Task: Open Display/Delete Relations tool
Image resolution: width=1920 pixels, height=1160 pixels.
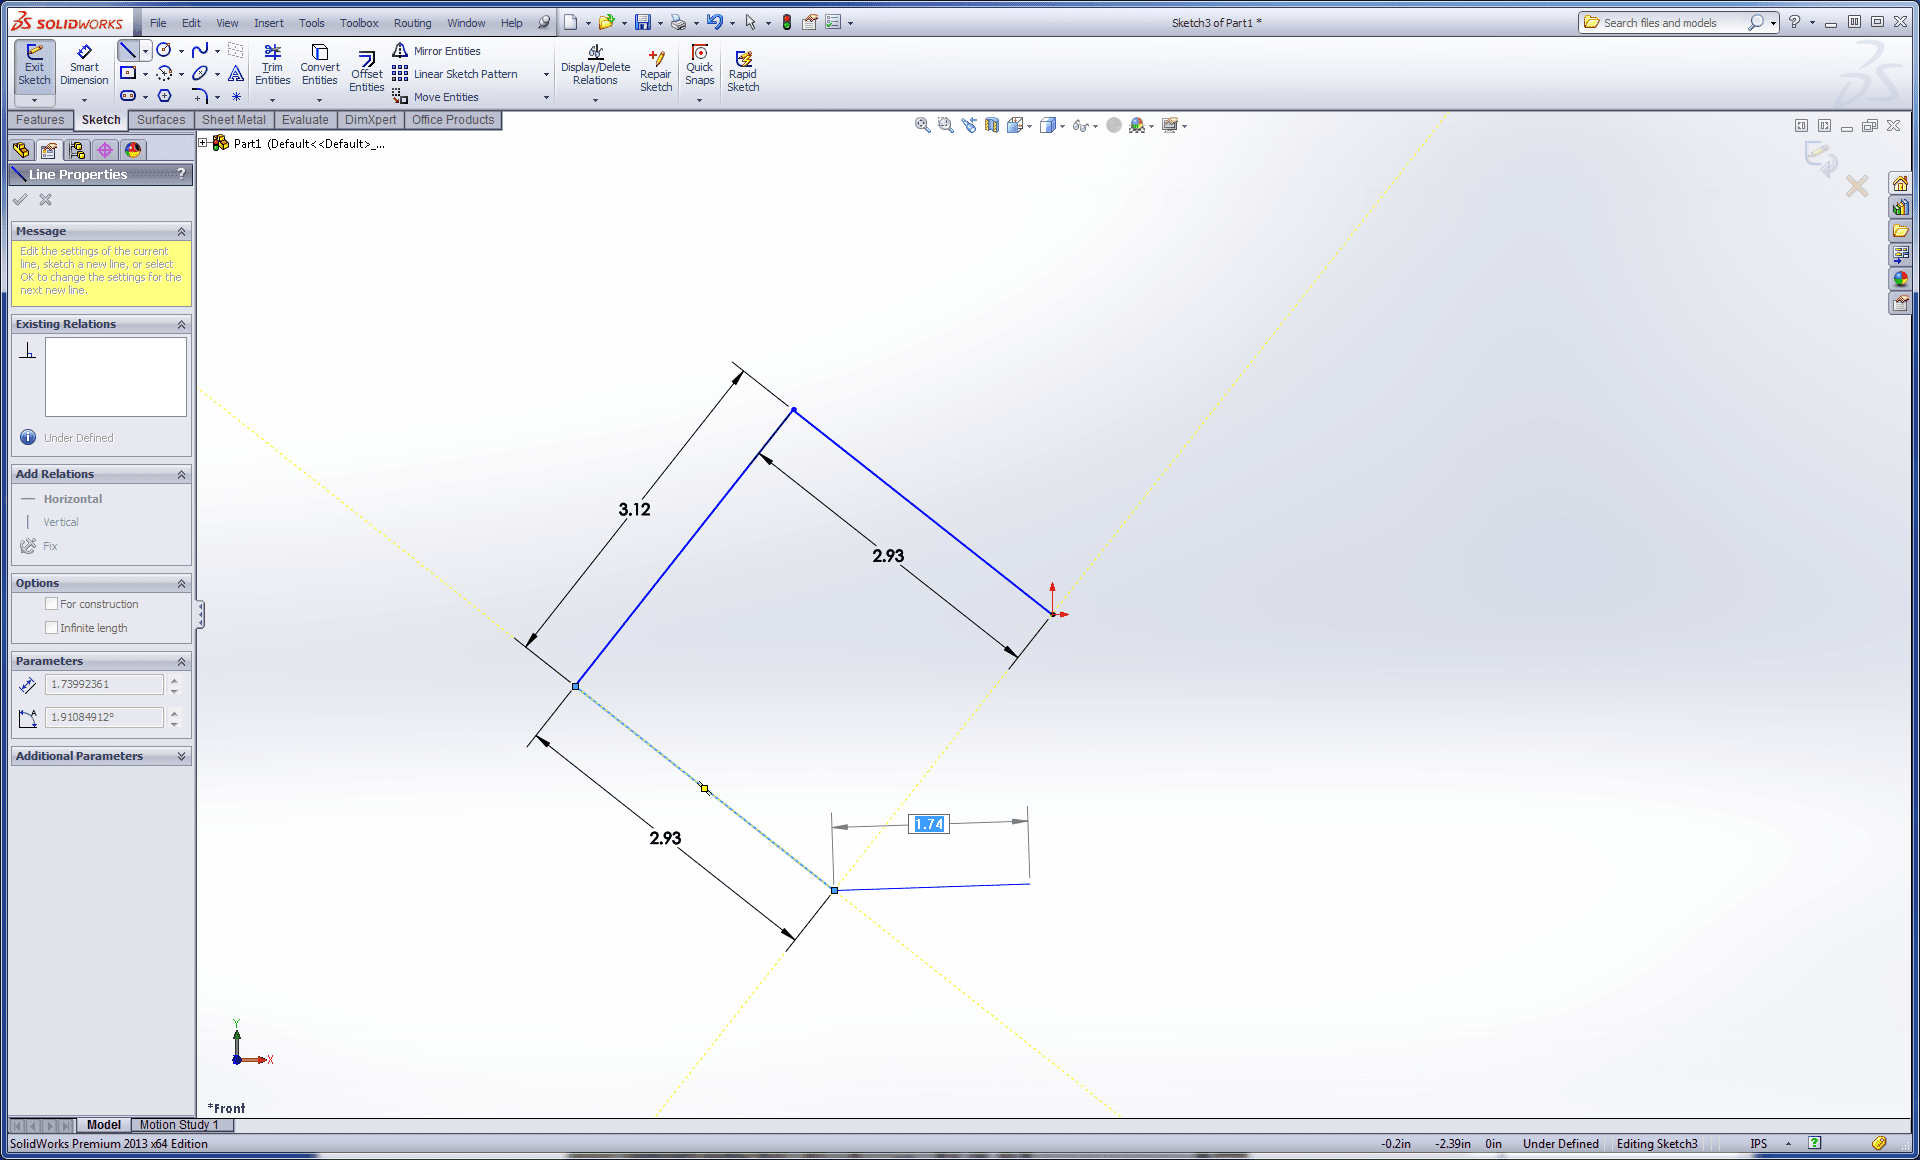Action: click(595, 66)
